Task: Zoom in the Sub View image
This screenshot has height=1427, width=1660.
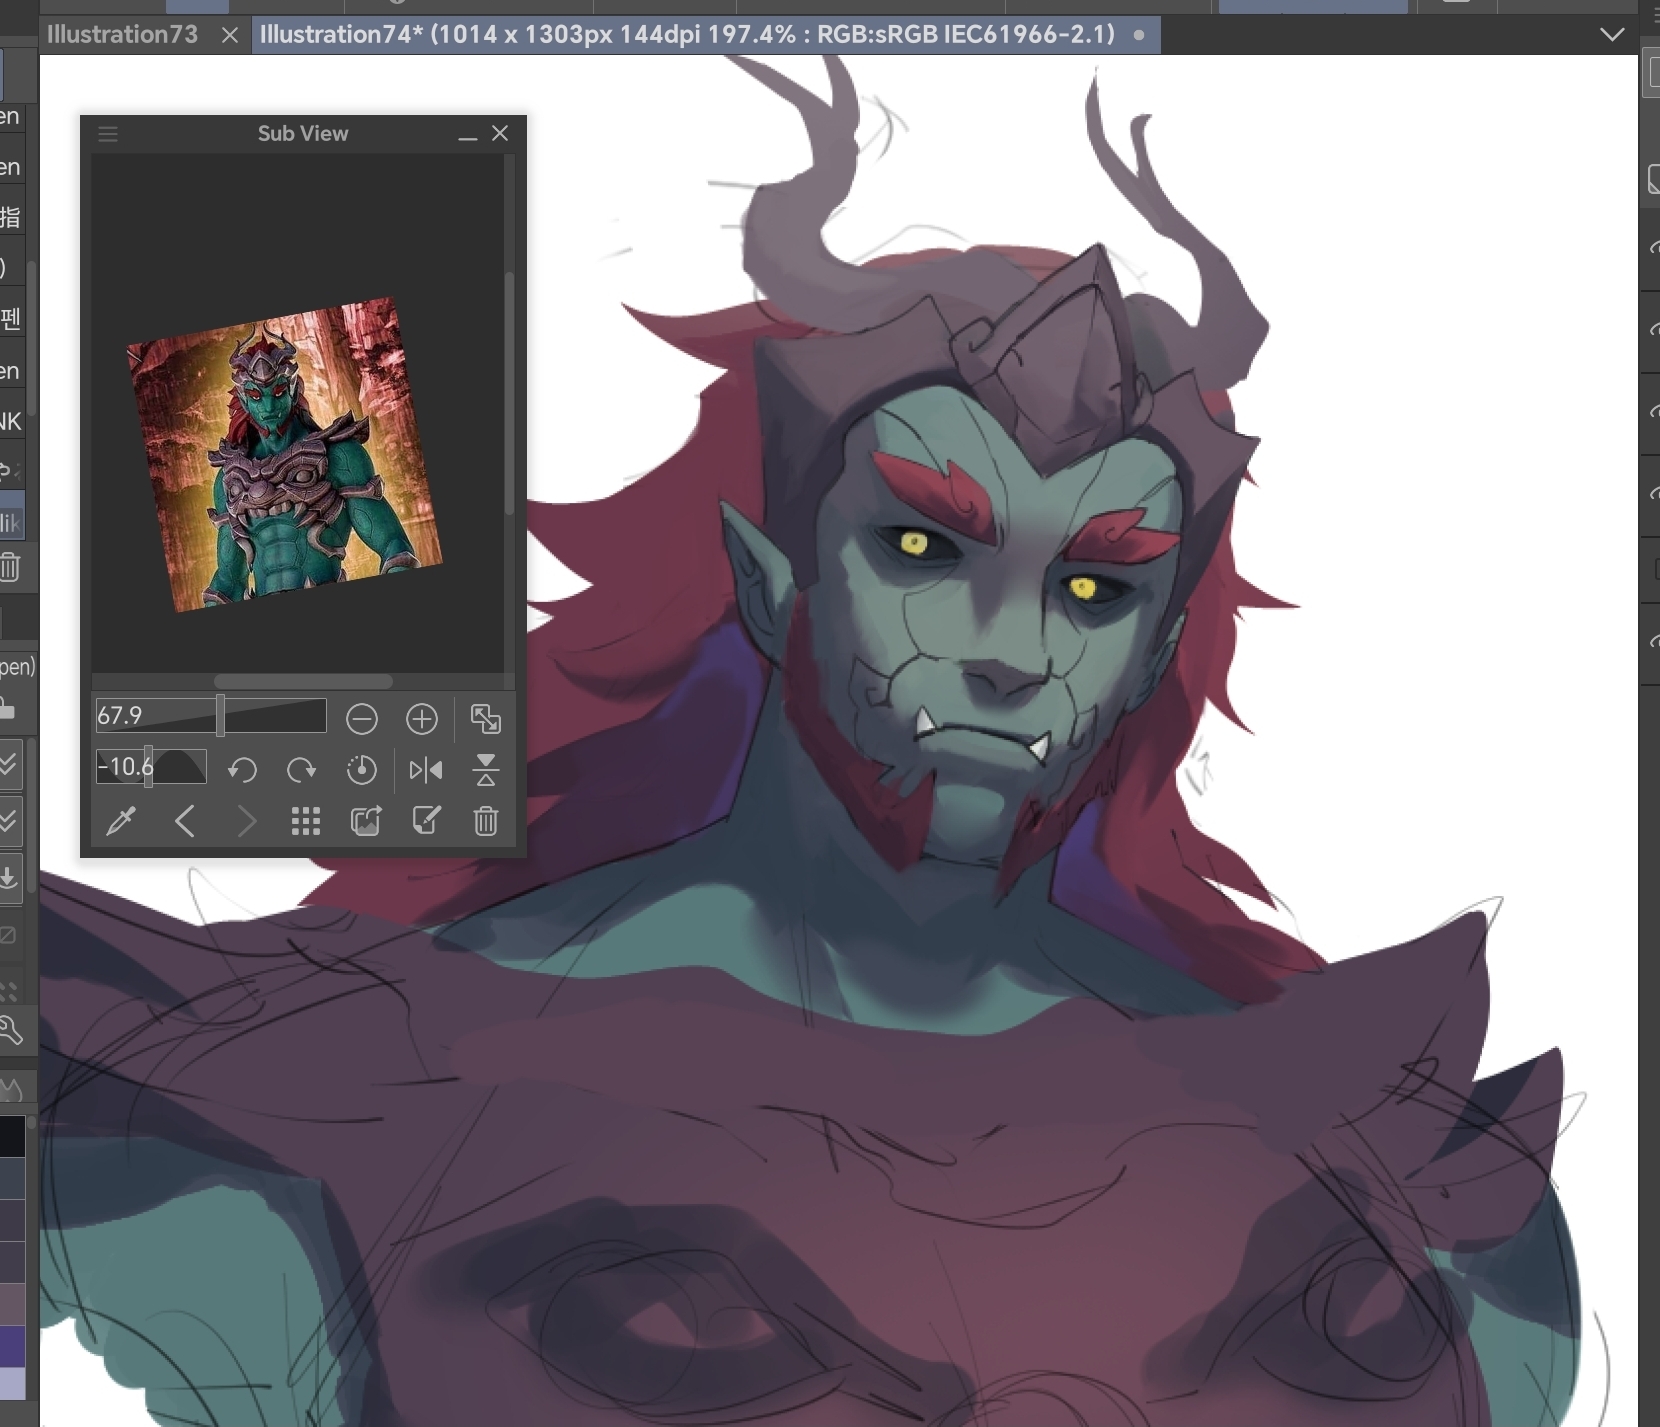Action: point(422,719)
